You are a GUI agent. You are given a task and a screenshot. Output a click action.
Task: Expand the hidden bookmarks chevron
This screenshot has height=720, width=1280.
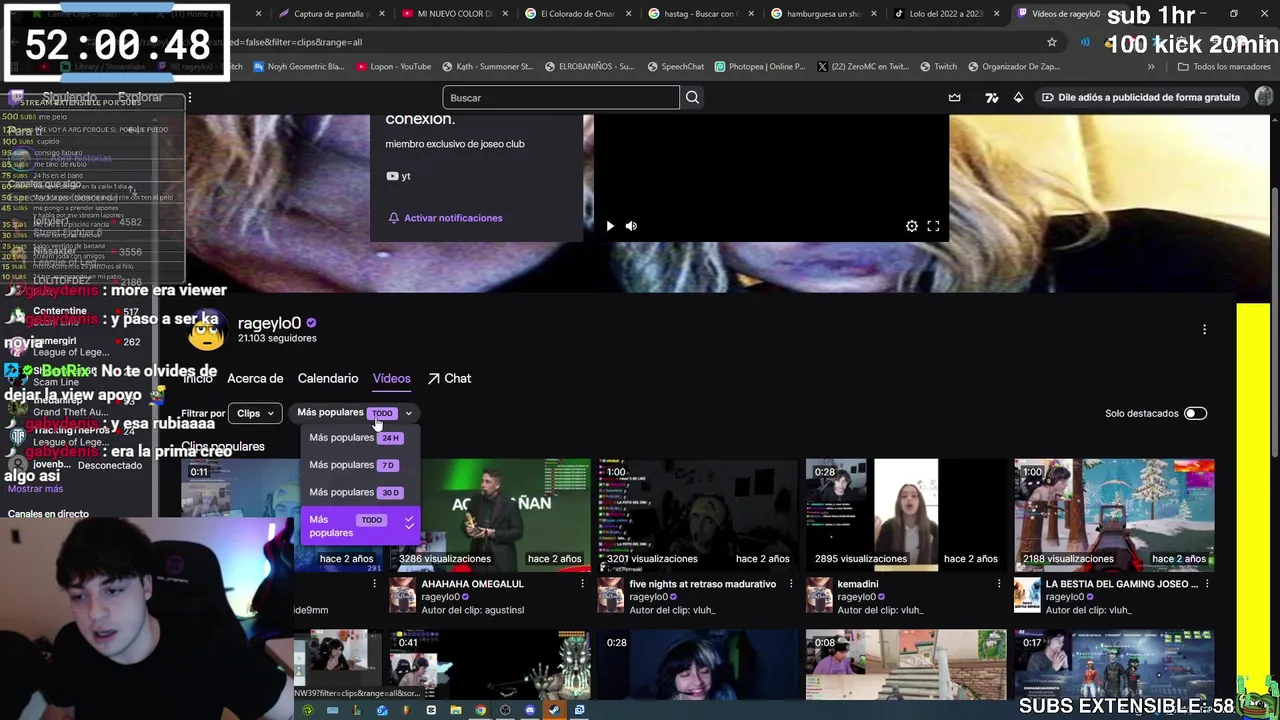[1151, 67]
